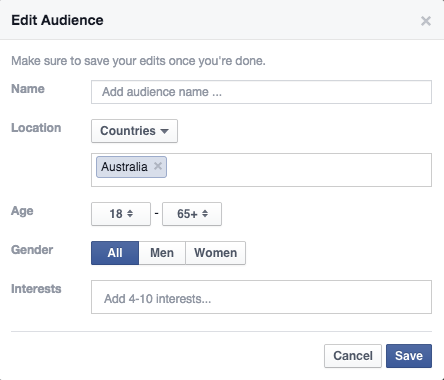Click the Gender field label
Viewport: 444px width, 380px height.
pyautogui.click(x=32, y=250)
